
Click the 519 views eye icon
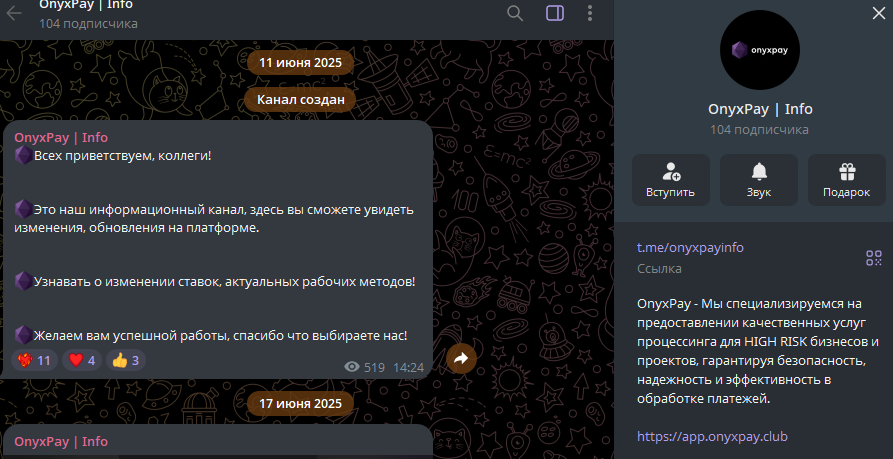click(352, 367)
